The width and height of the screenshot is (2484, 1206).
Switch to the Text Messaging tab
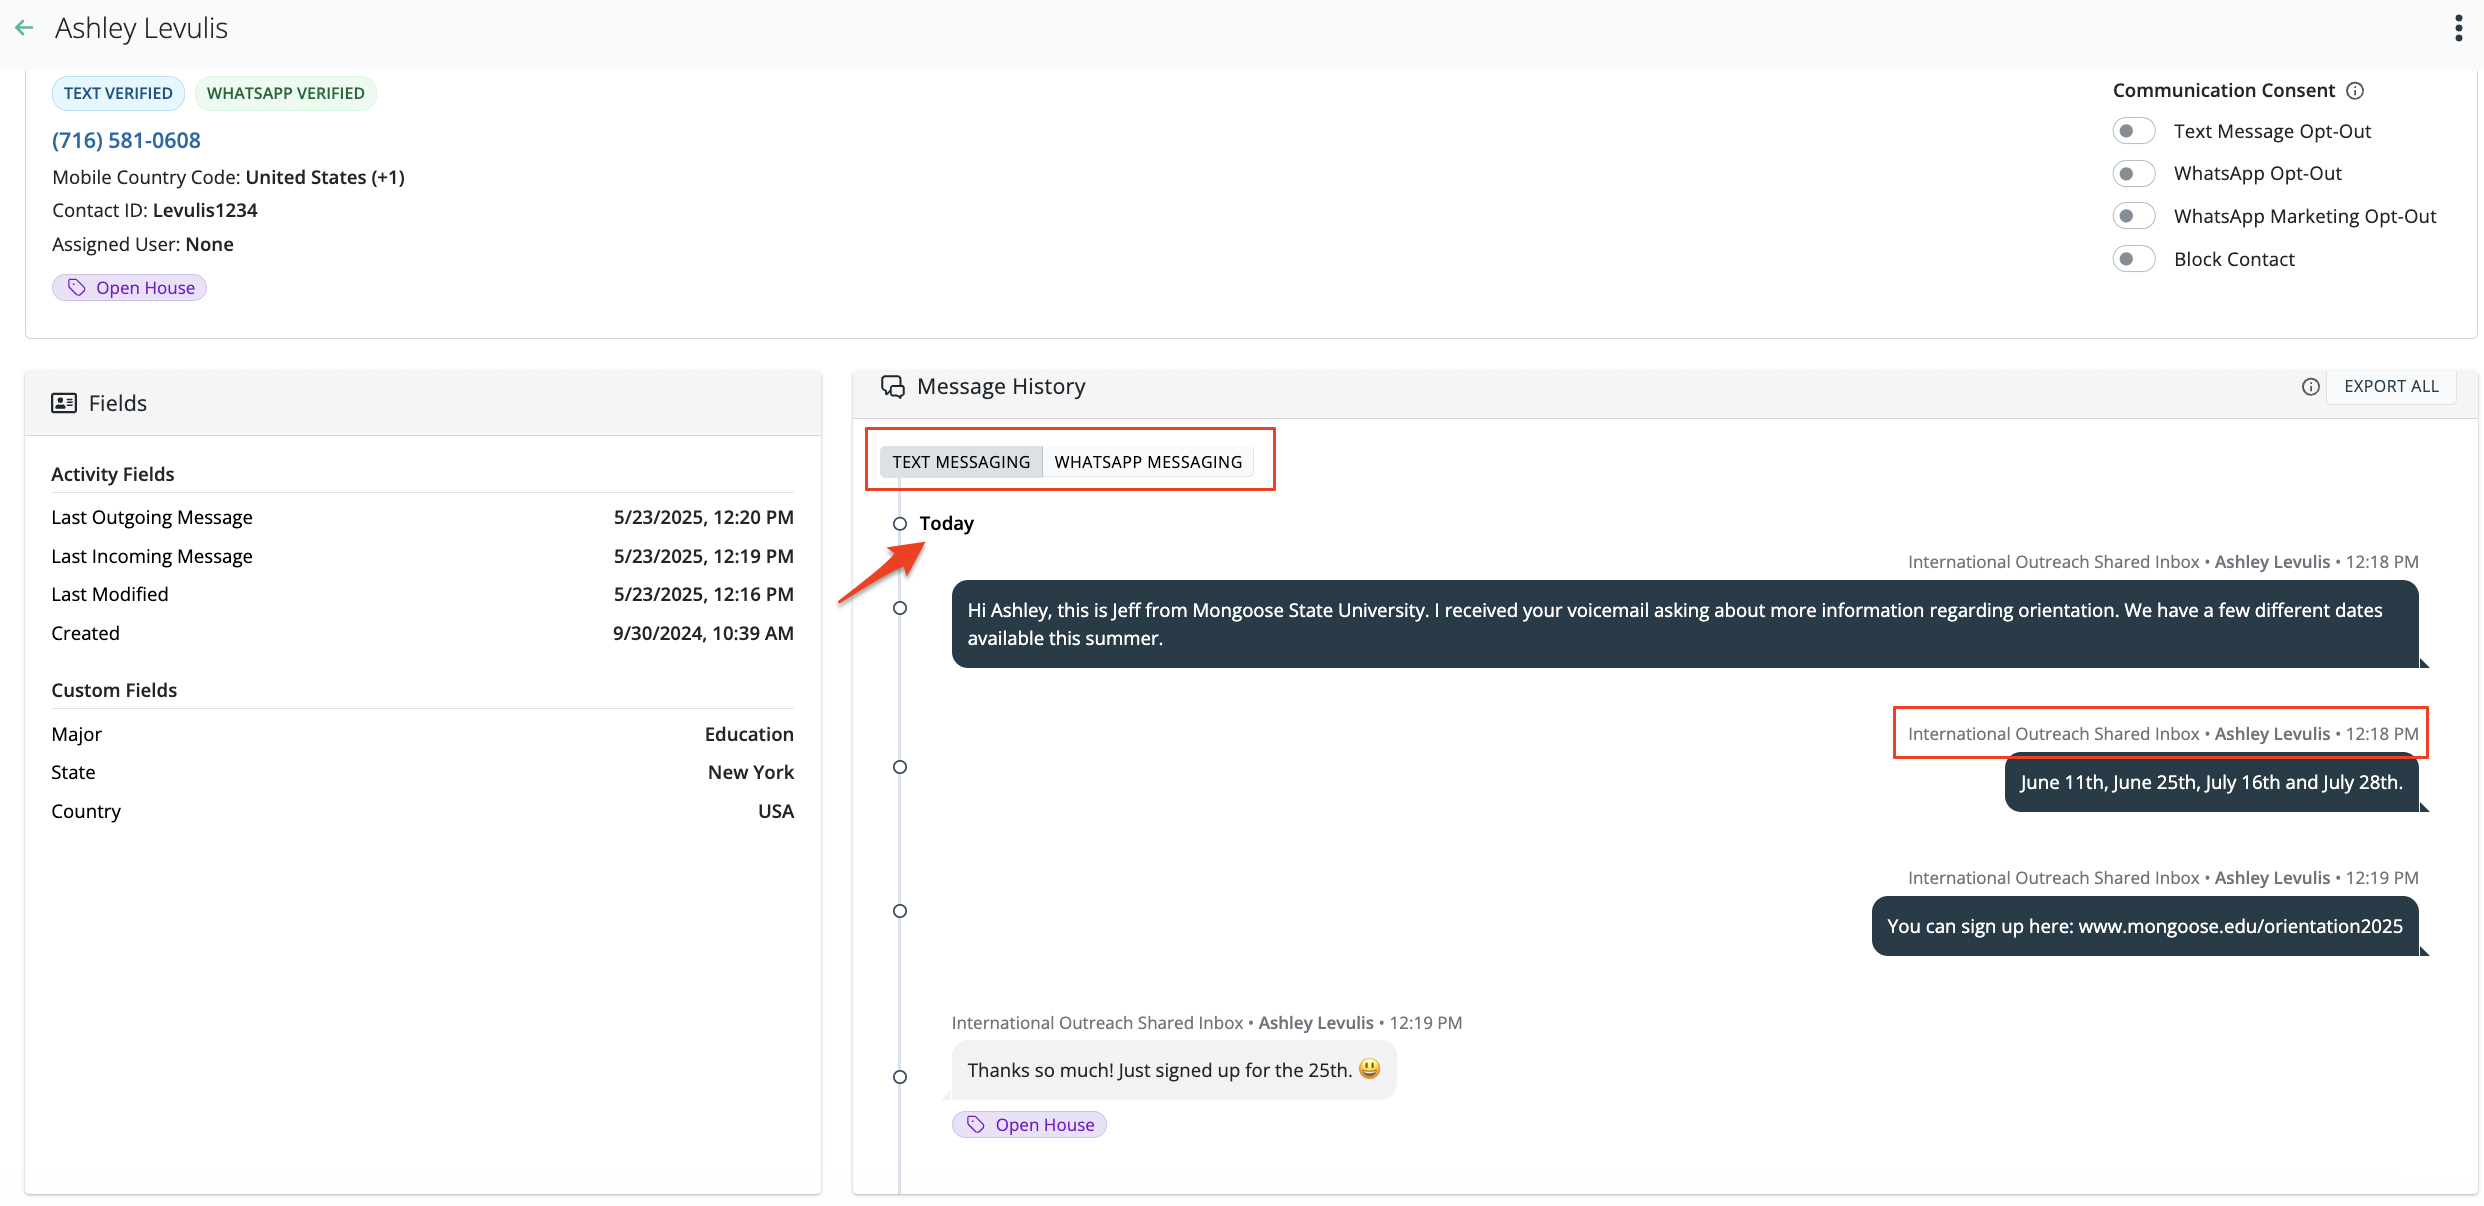pos(961,462)
